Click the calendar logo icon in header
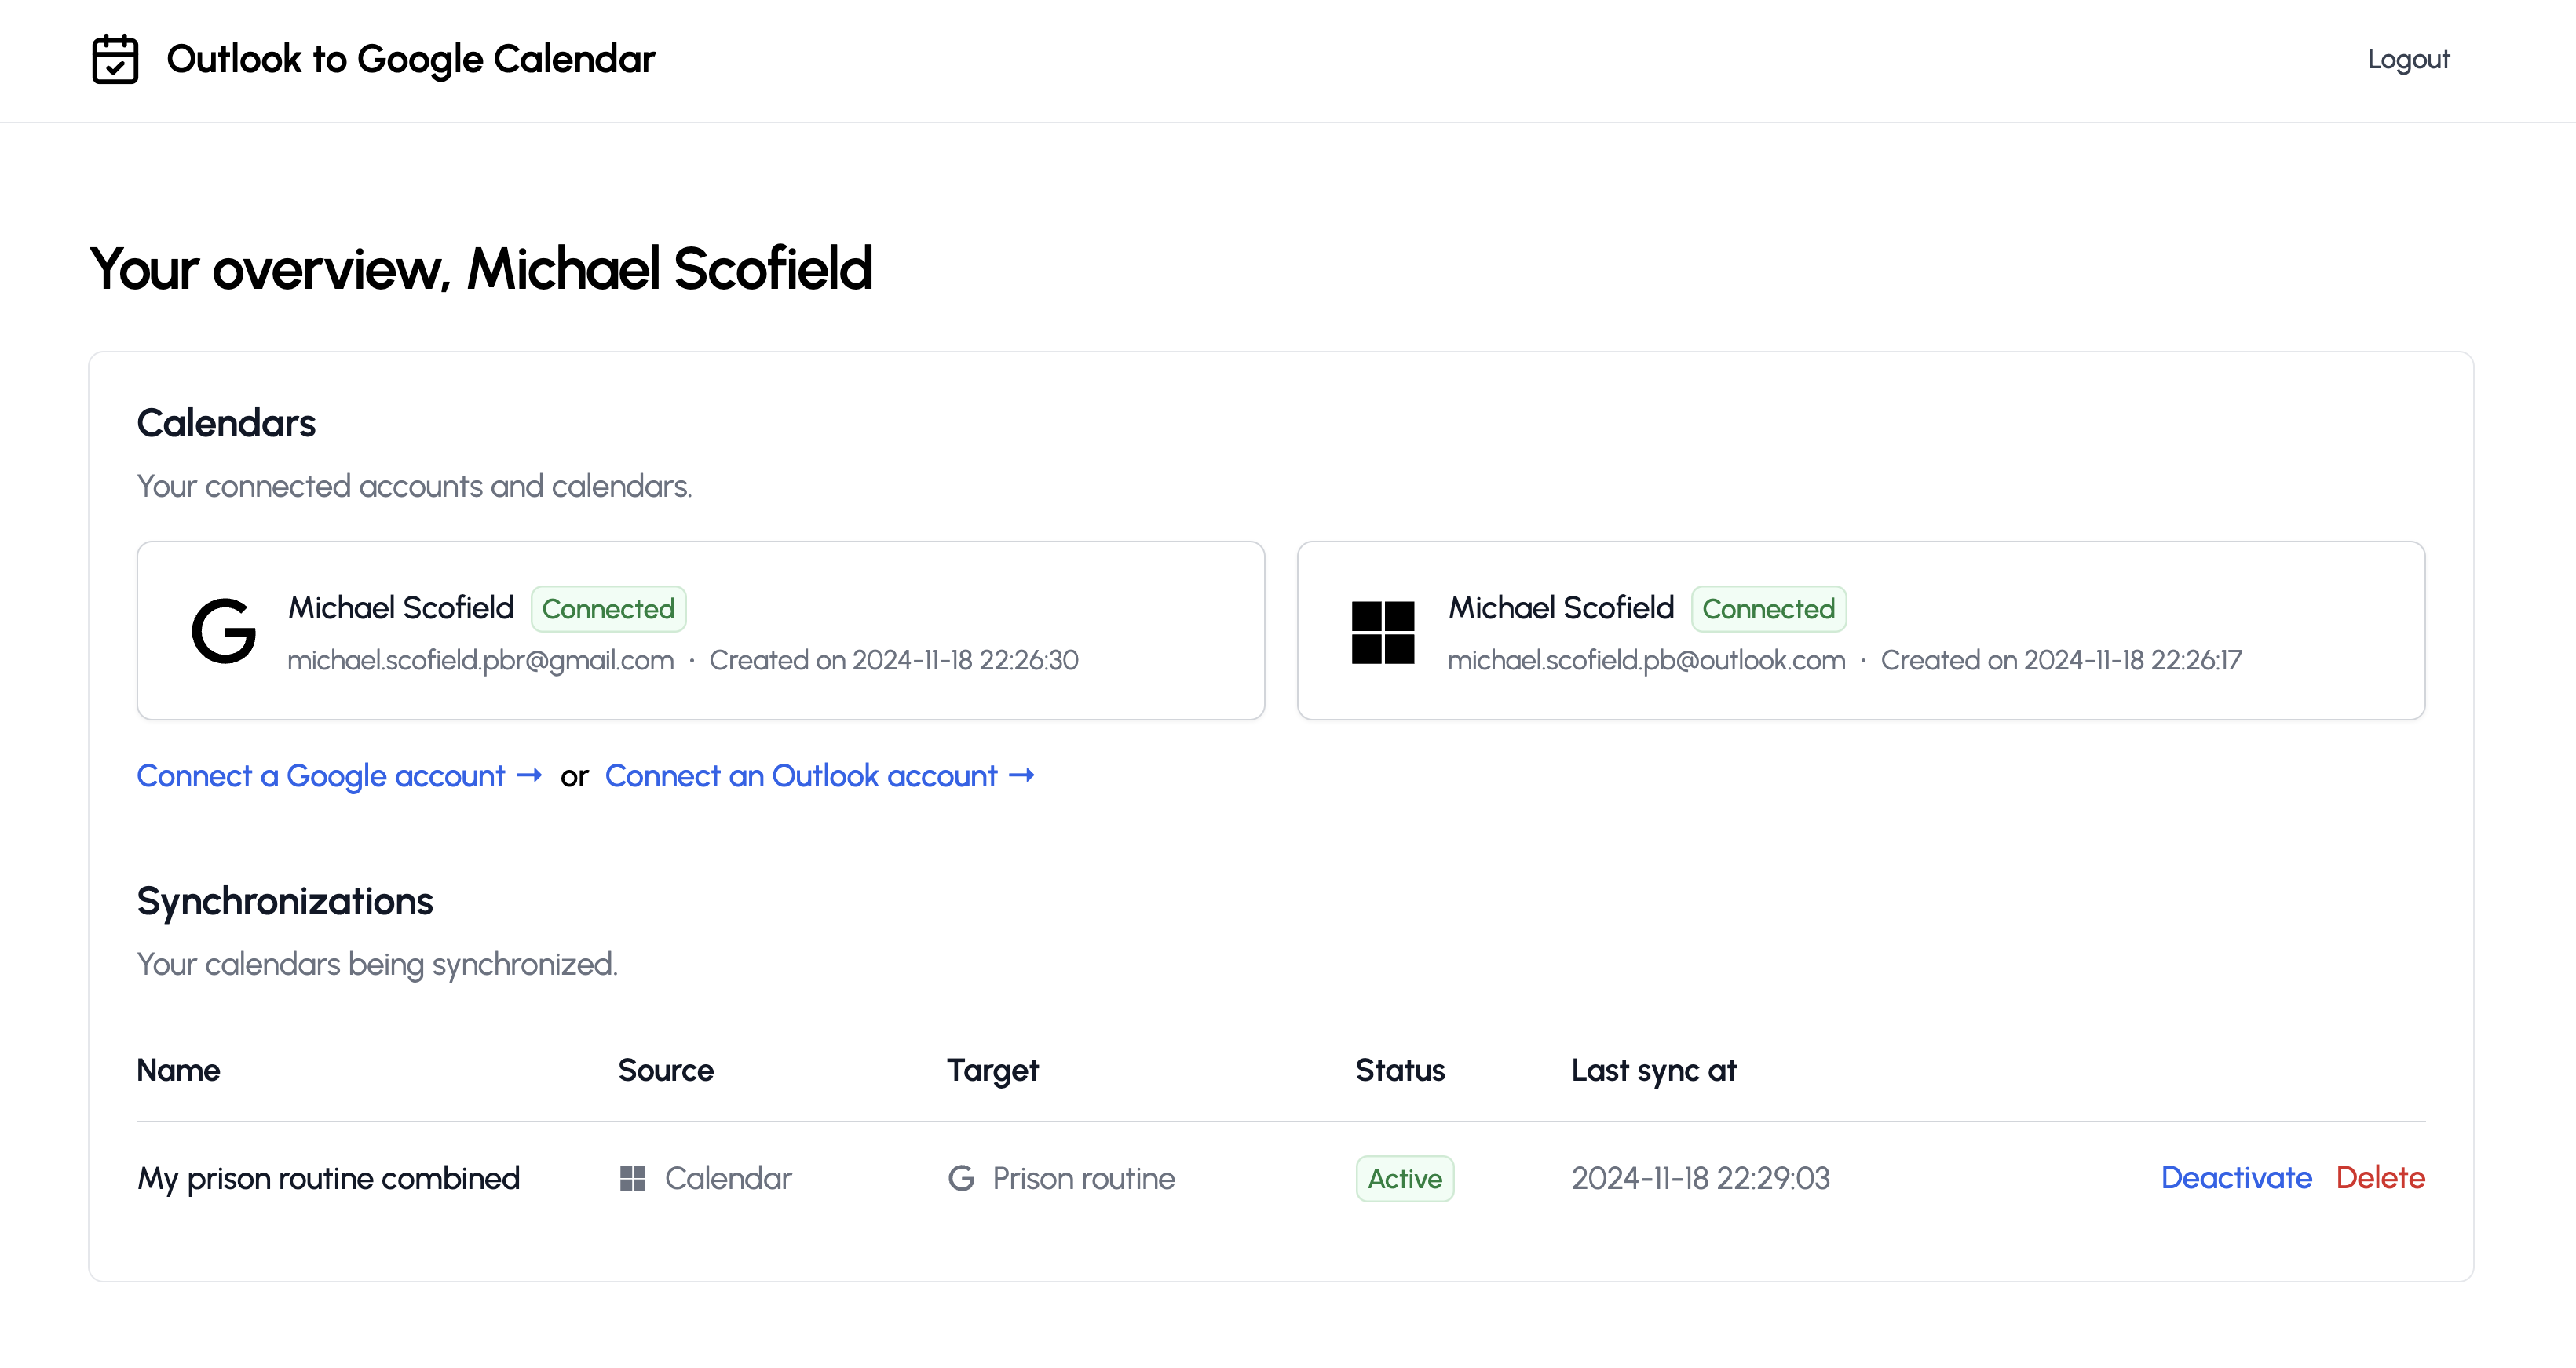Image resolution: width=2576 pixels, height=1368 pixels. pos(115,60)
